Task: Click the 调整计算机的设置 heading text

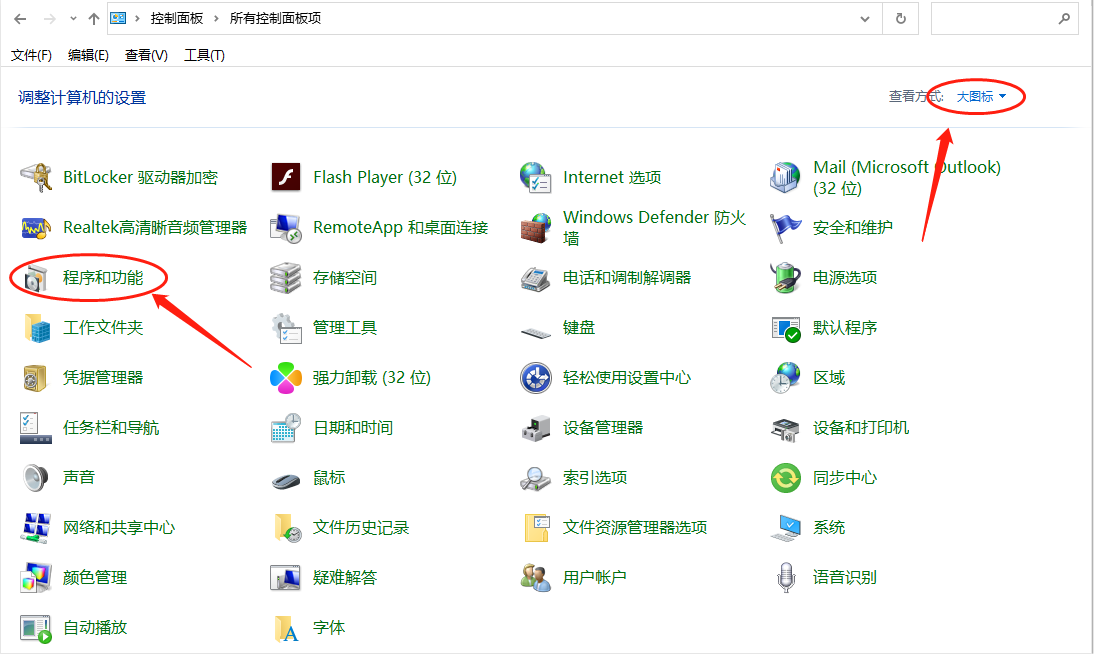Action: coord(82,98)
